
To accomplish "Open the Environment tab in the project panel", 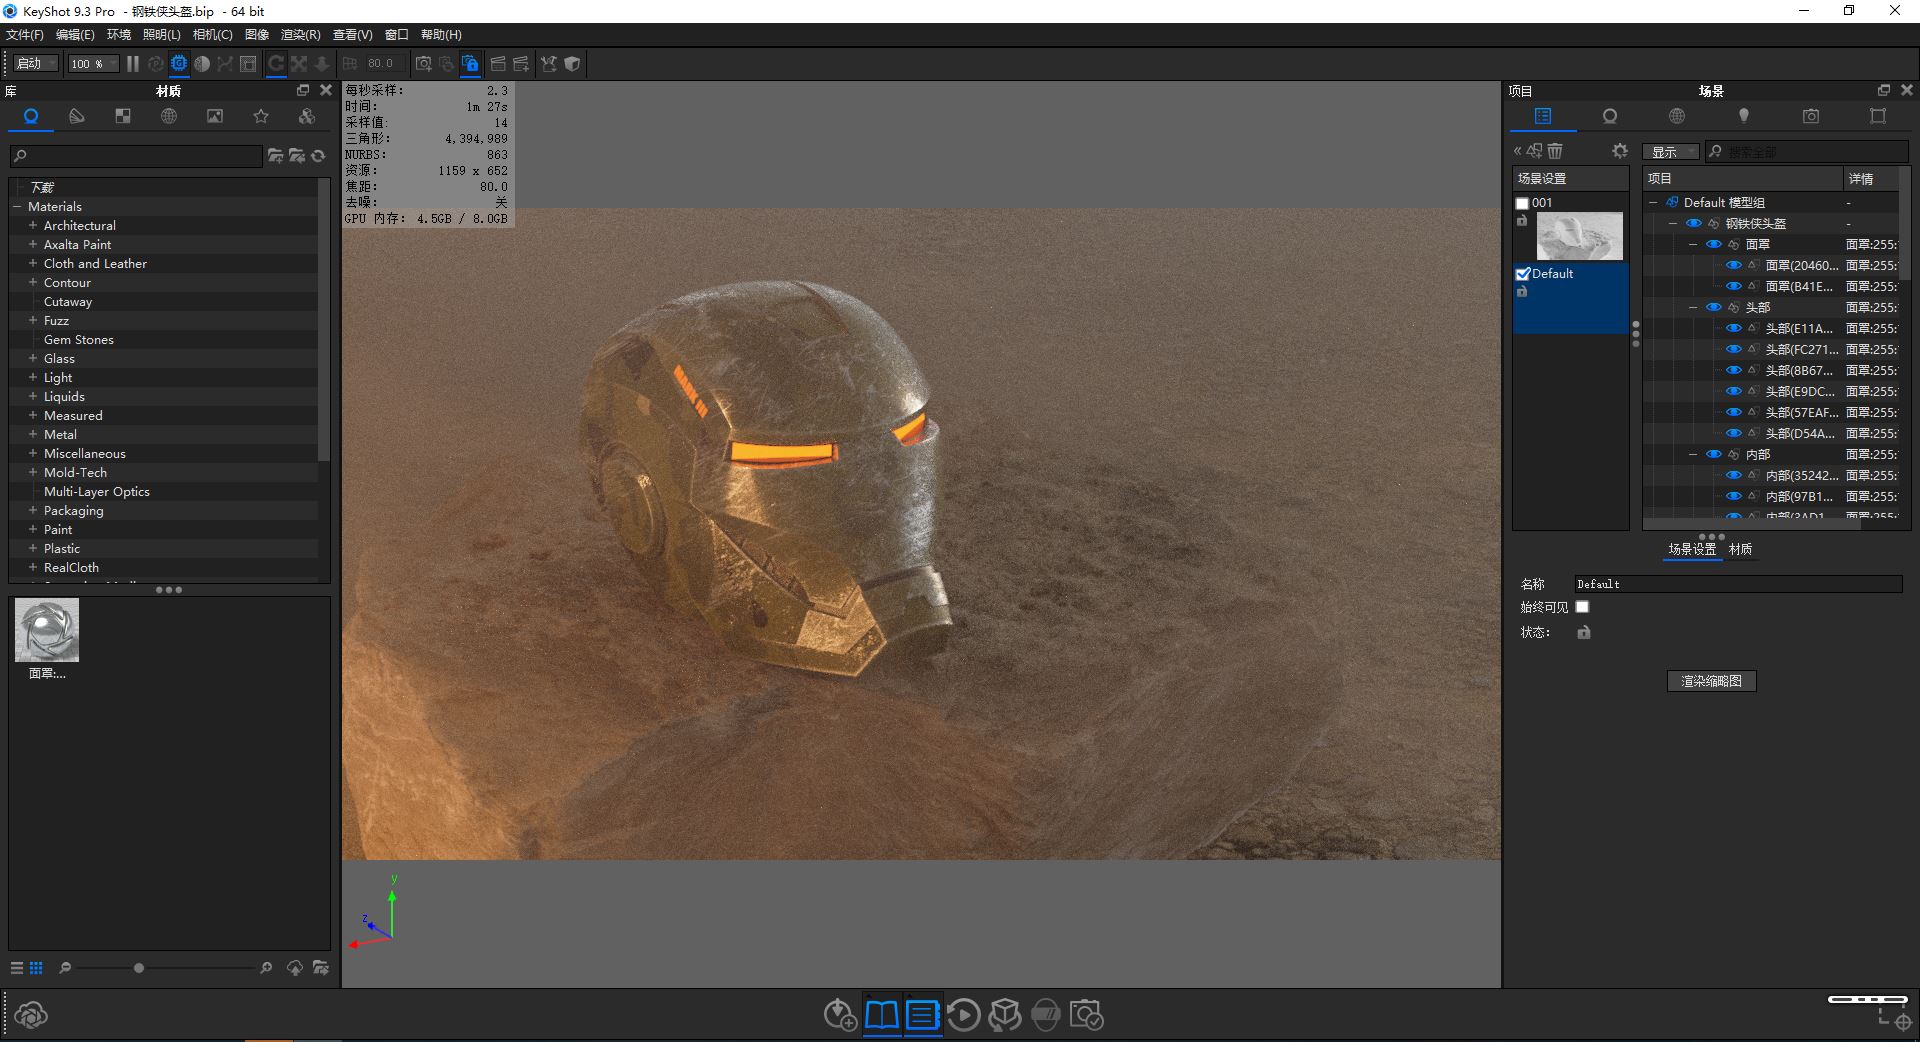I will coord(1677,116).
